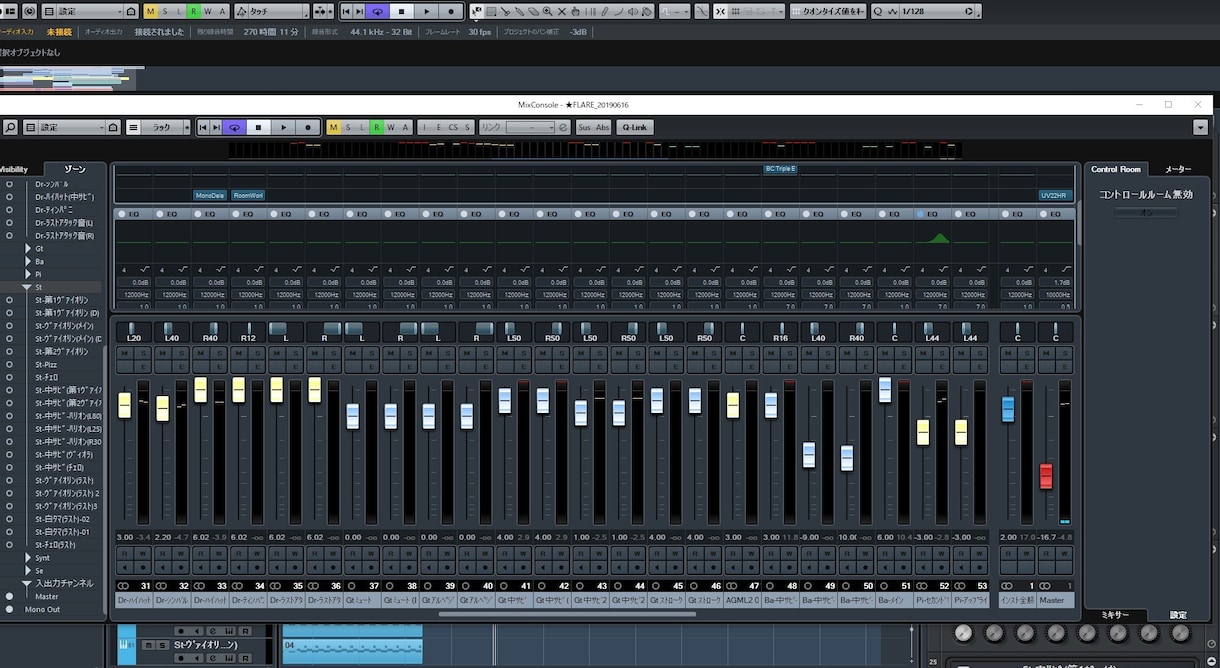Switch to the Visibility tab
The width and height of the screenshot is (1220, 668).
click(x=14, y=169)
